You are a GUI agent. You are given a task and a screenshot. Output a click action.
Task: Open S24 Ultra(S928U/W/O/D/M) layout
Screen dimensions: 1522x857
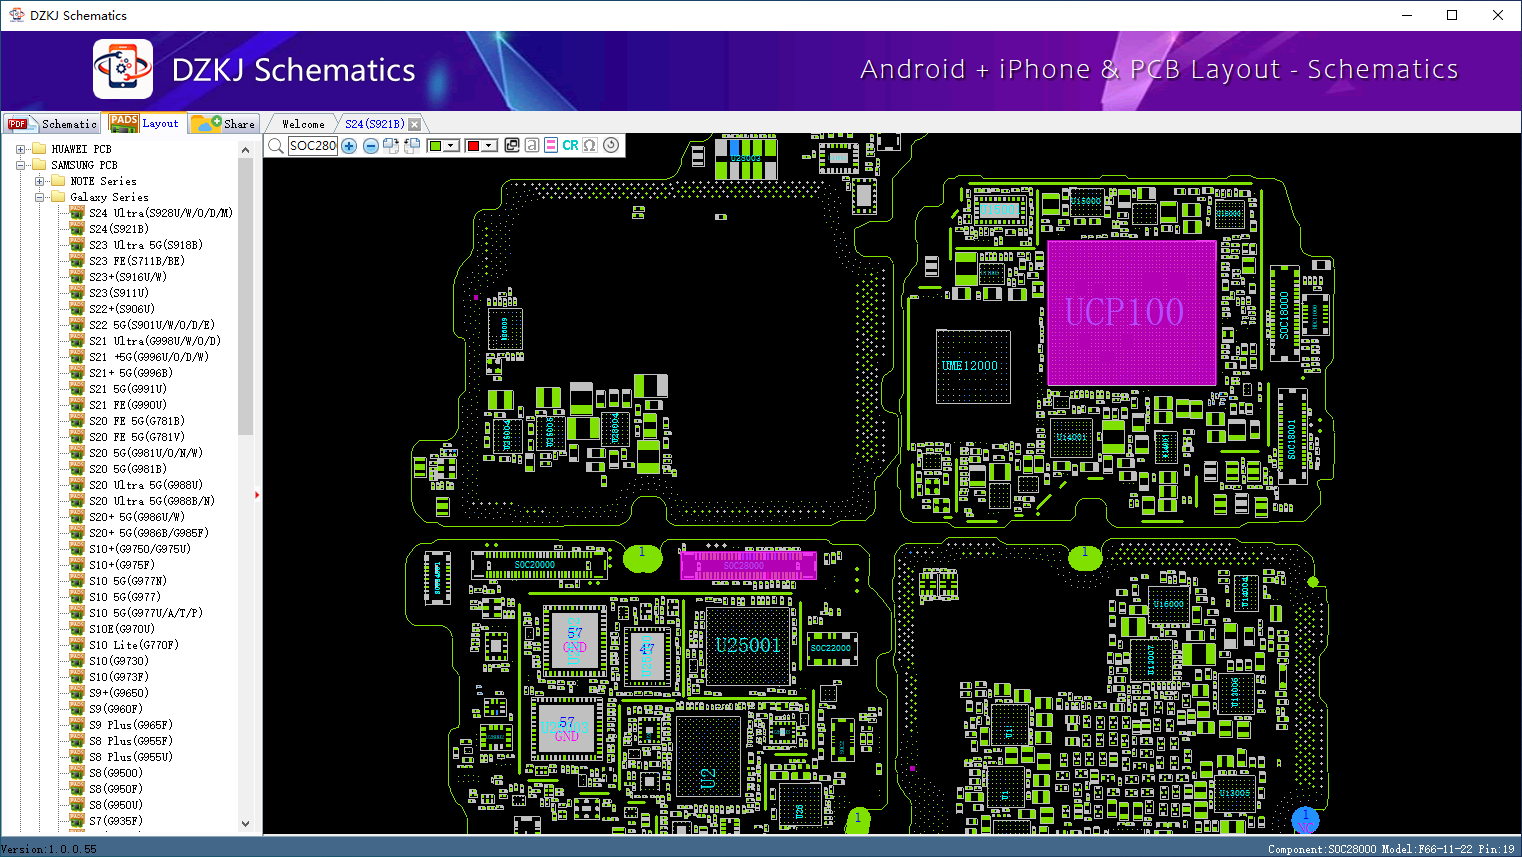160,213
